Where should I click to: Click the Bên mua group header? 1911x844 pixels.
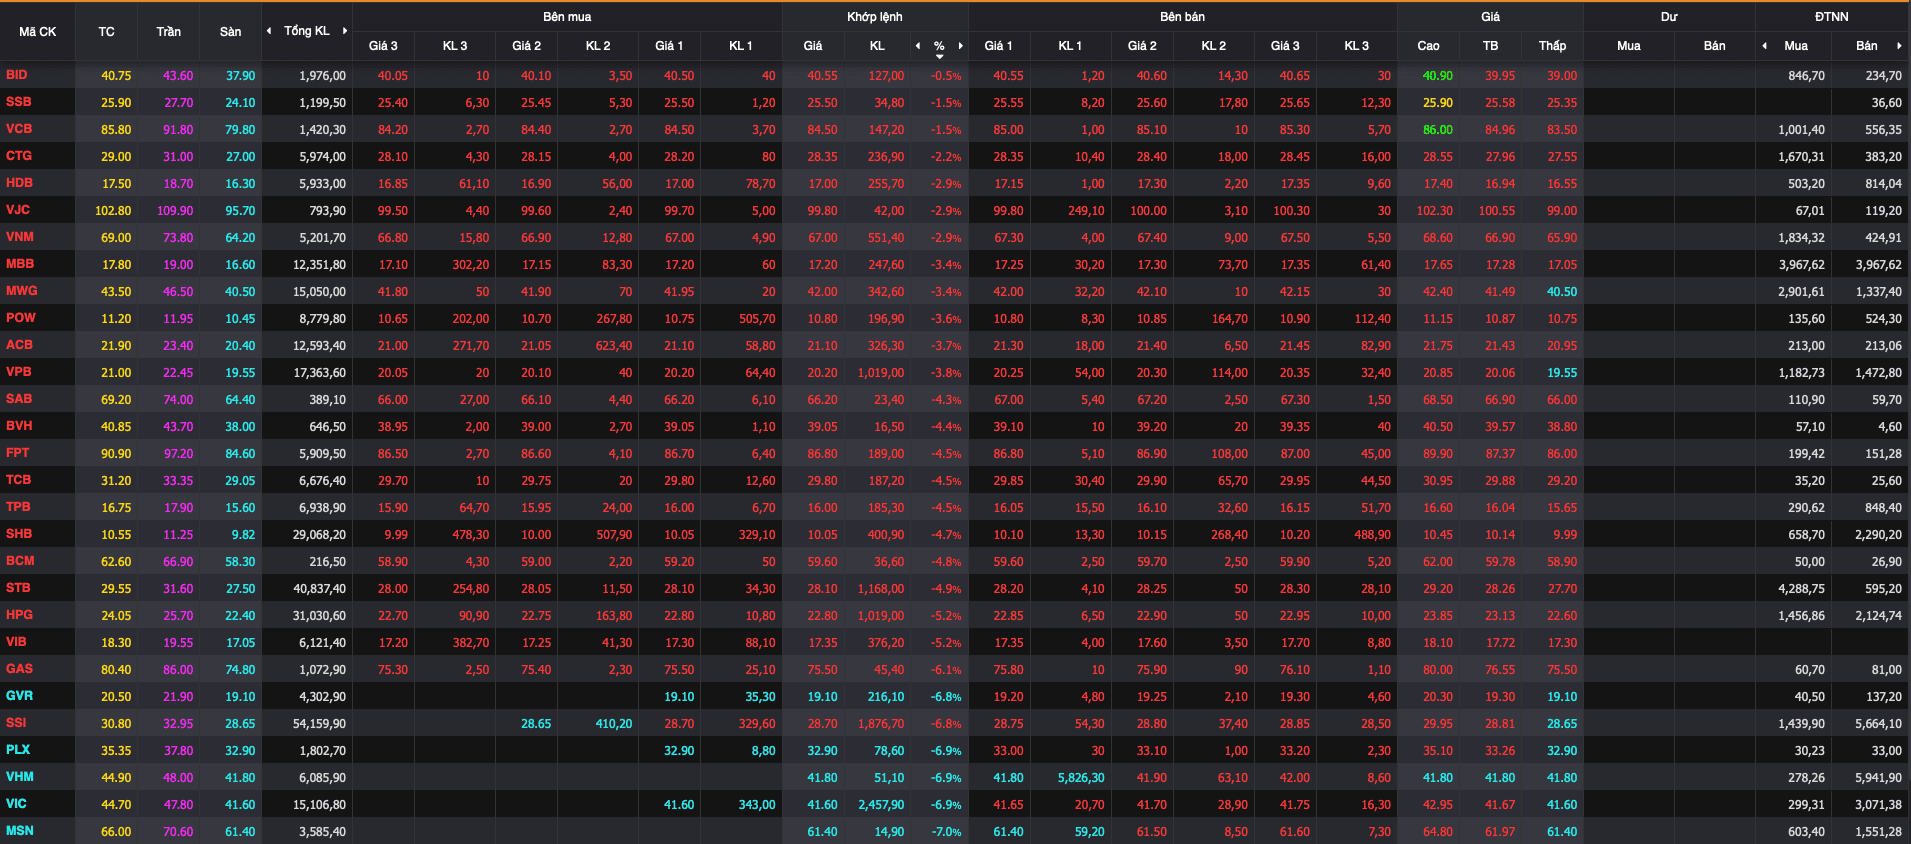point(567,17)
